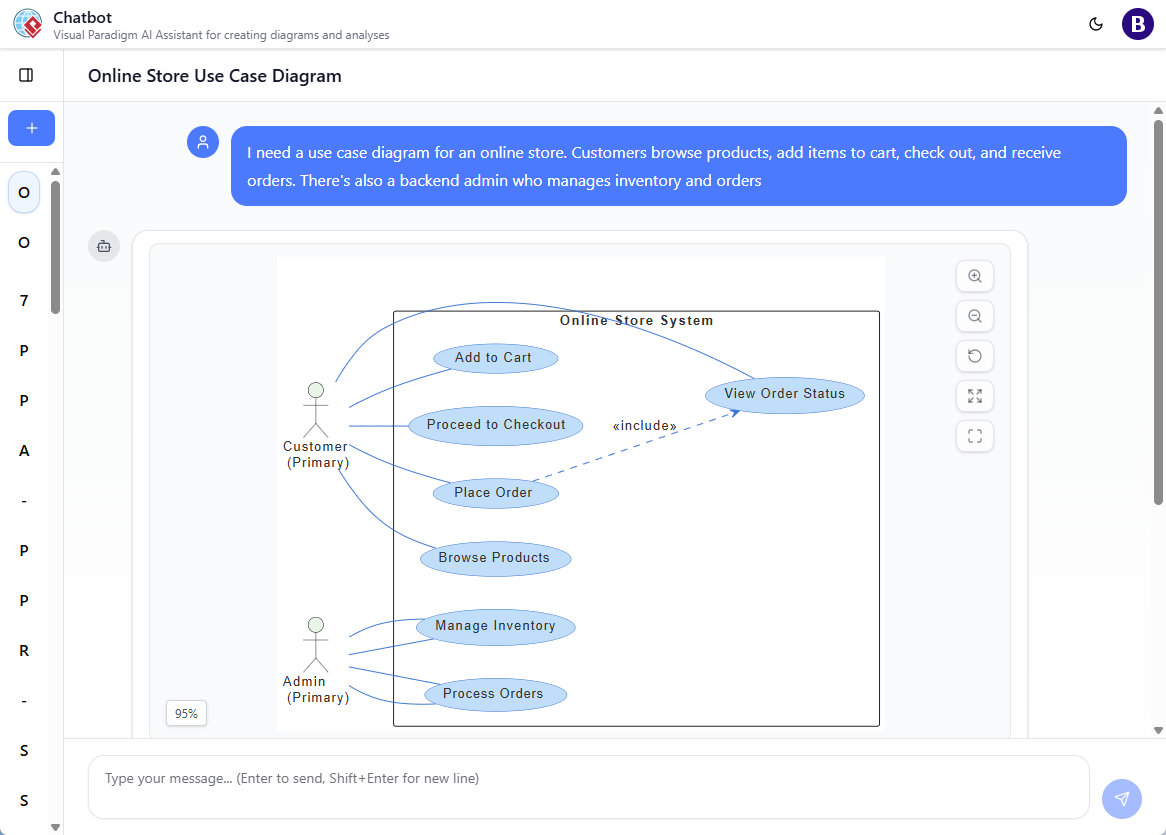Select the highlighted O conversation at the top
1166x835 pixels.
click(23, 192)
